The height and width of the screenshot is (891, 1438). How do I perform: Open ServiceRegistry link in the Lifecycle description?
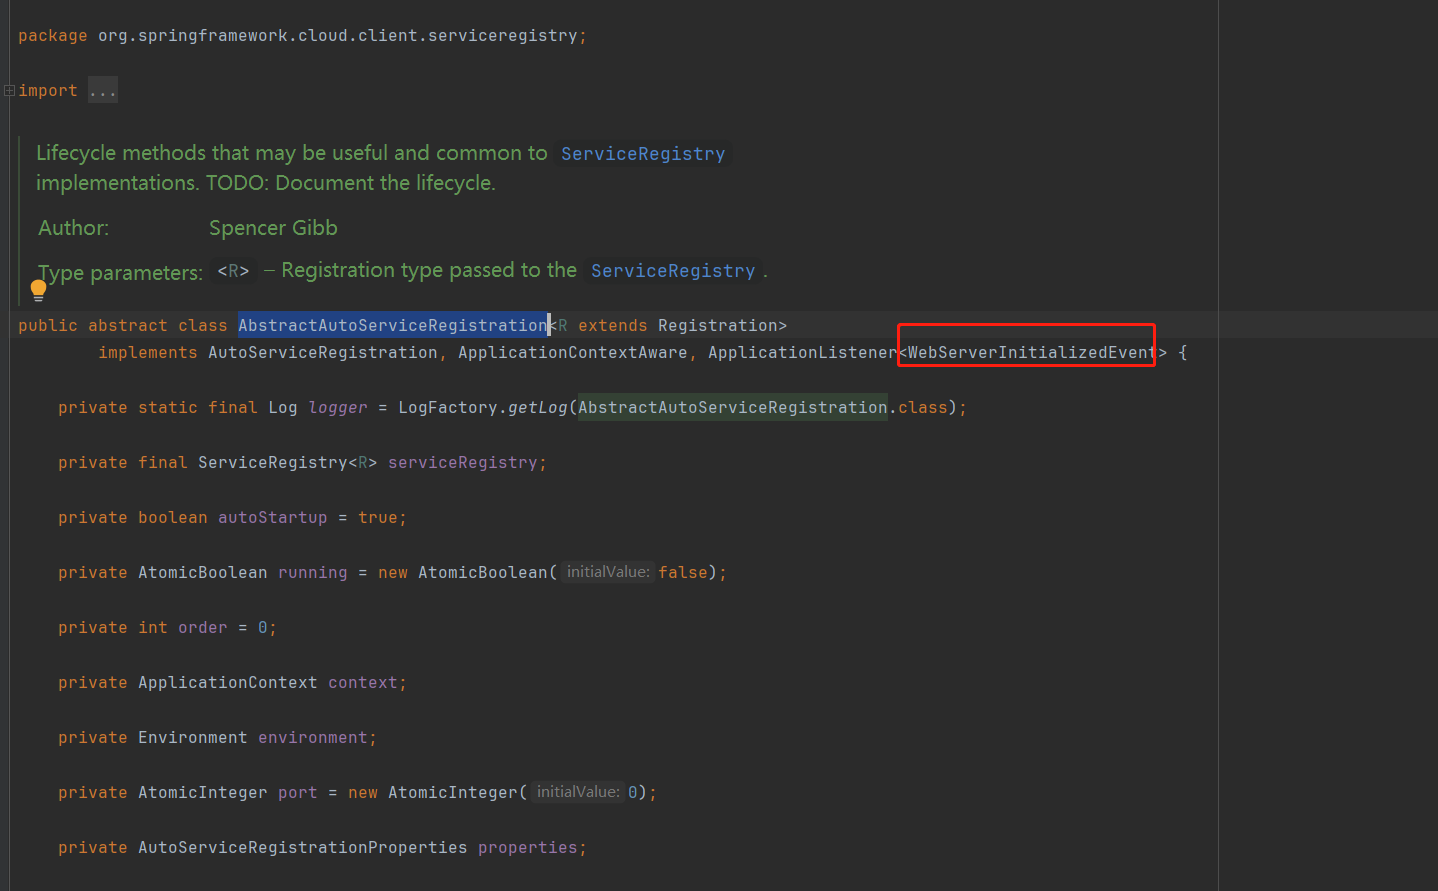642,154
